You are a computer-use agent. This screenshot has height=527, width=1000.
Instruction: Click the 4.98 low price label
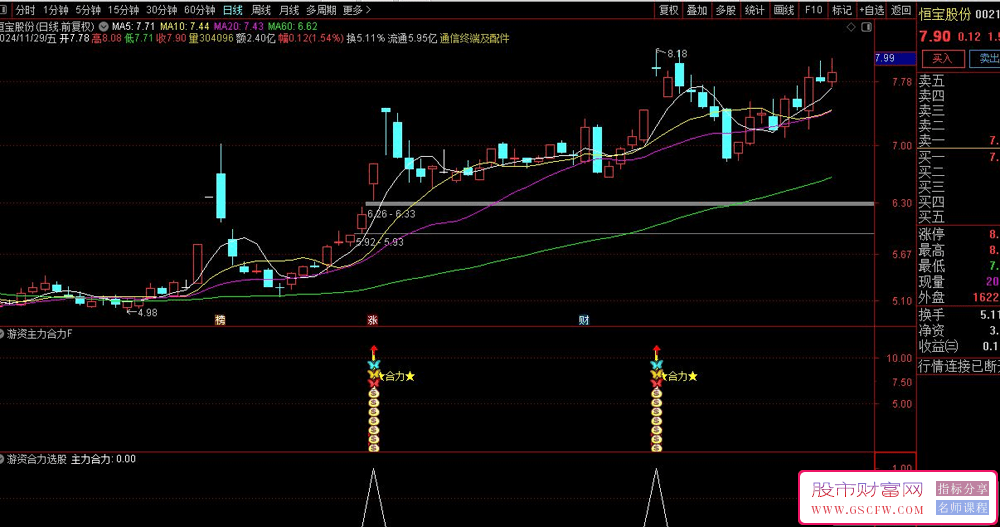(147, 313)
